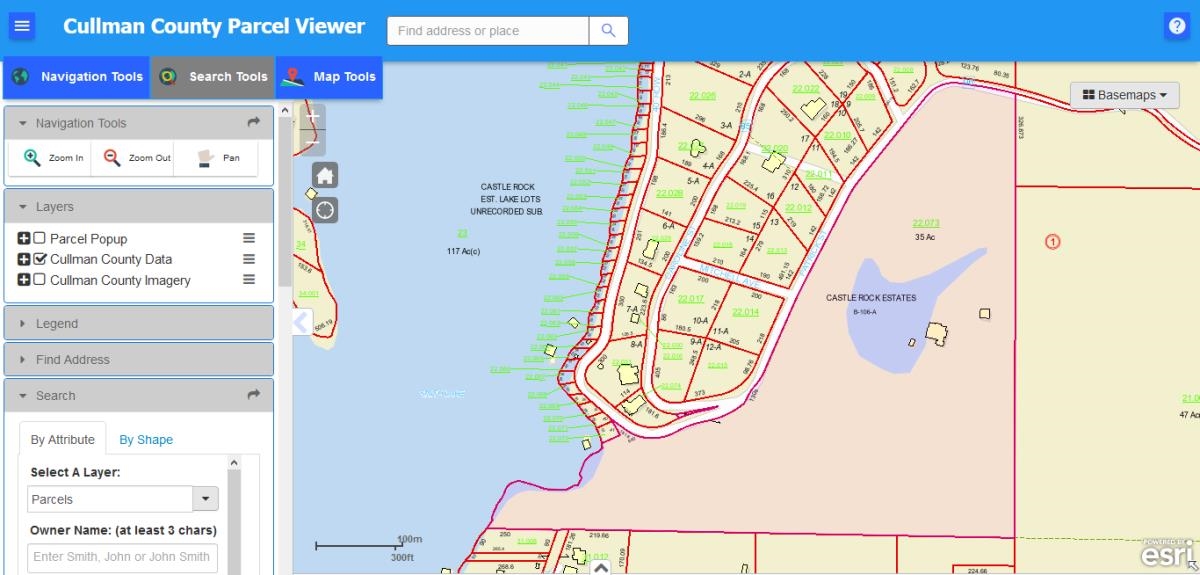
Task: Click the map home extent button
Action: click(325, 176)
